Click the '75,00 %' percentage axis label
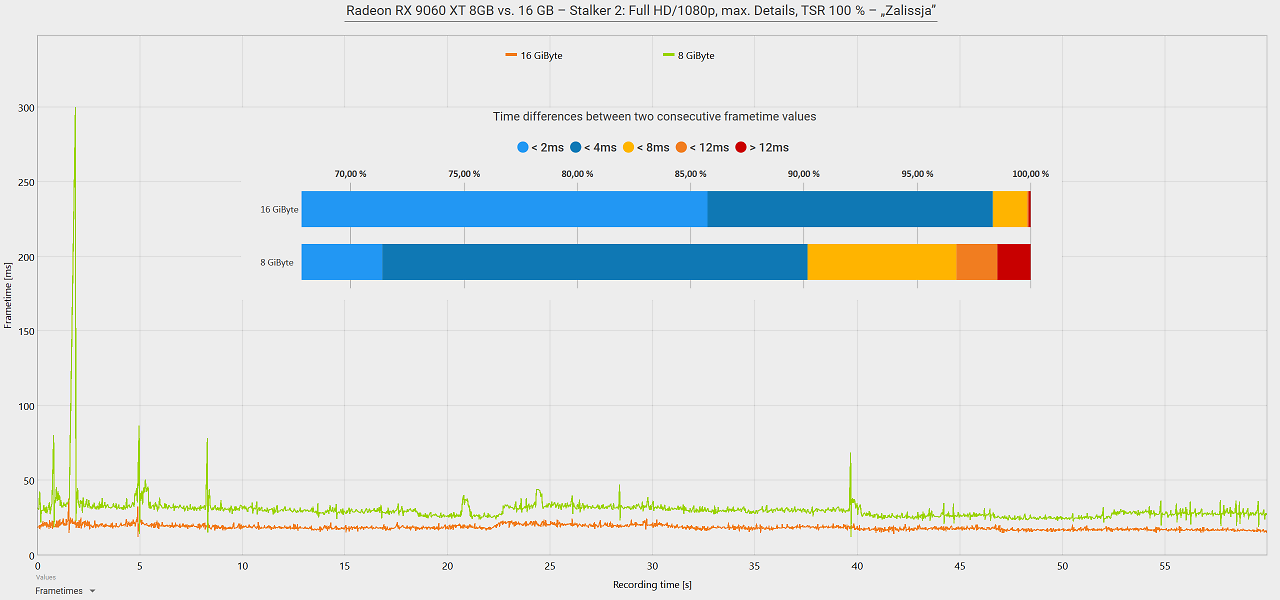Image resolution: width=1280 pixels, height=600 pixels. coord(464,174)
